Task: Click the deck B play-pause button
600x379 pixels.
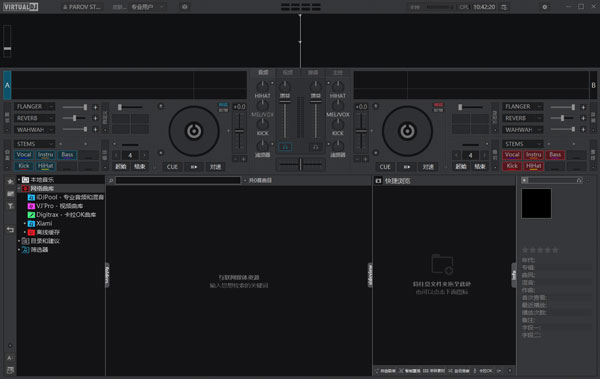Action: [407, 167]
